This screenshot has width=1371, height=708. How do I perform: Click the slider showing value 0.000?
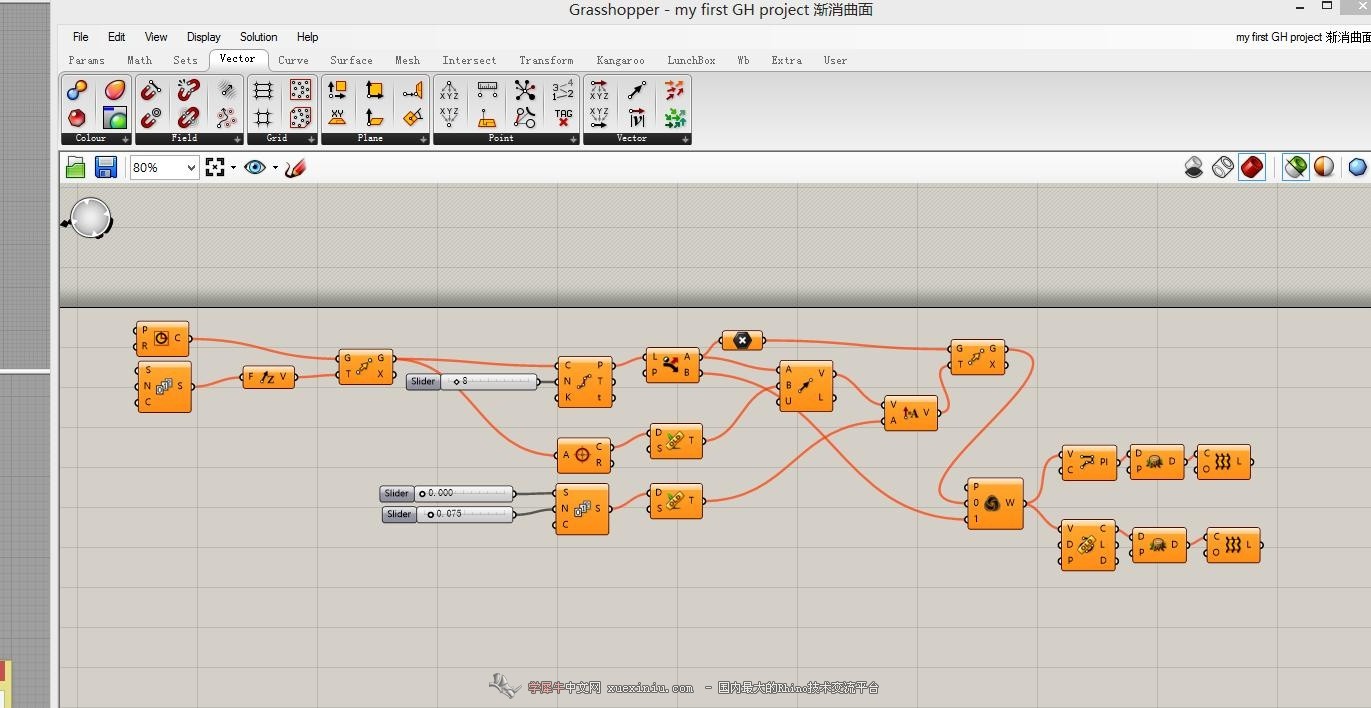point(447,493)
